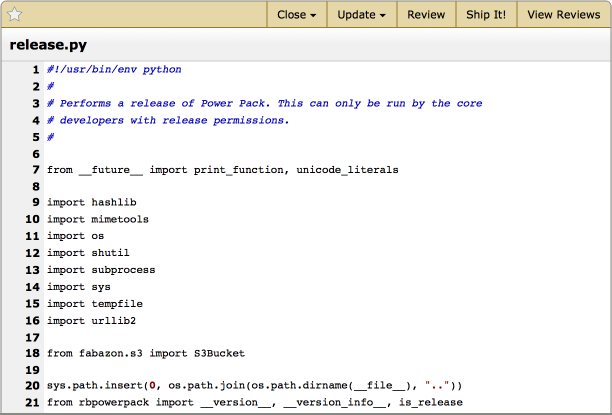Viewport: 612px width, 415px height.
Task: Star this review request
Action: tap(14, 14)
